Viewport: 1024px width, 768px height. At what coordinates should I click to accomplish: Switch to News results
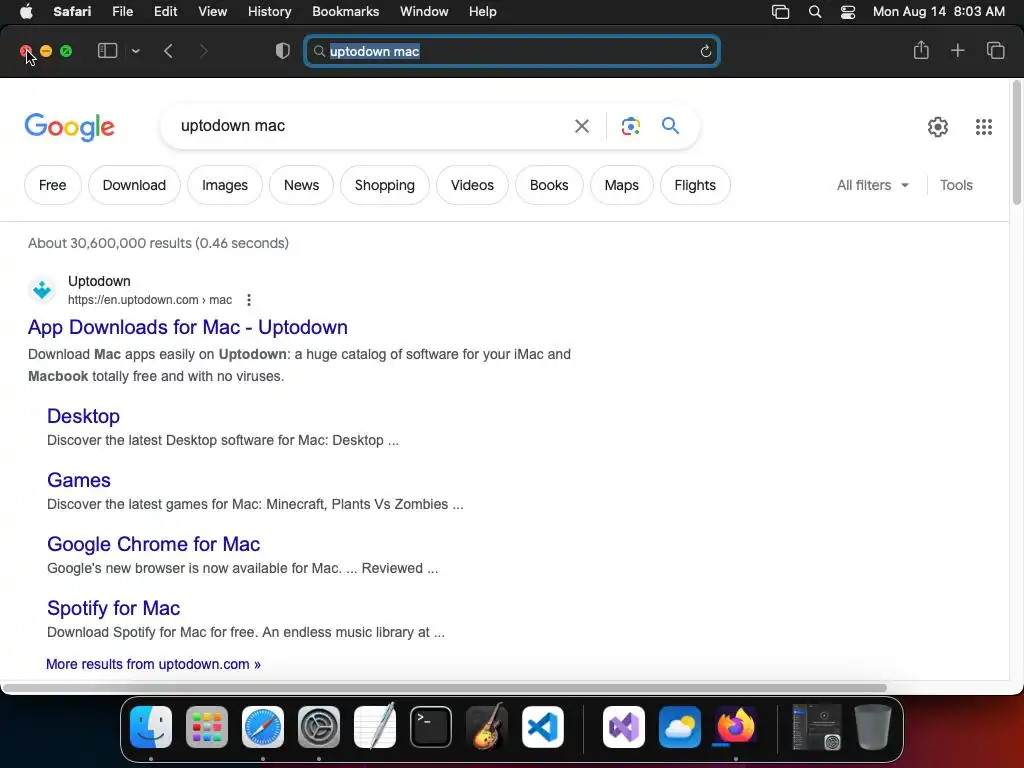pos(301,185)
